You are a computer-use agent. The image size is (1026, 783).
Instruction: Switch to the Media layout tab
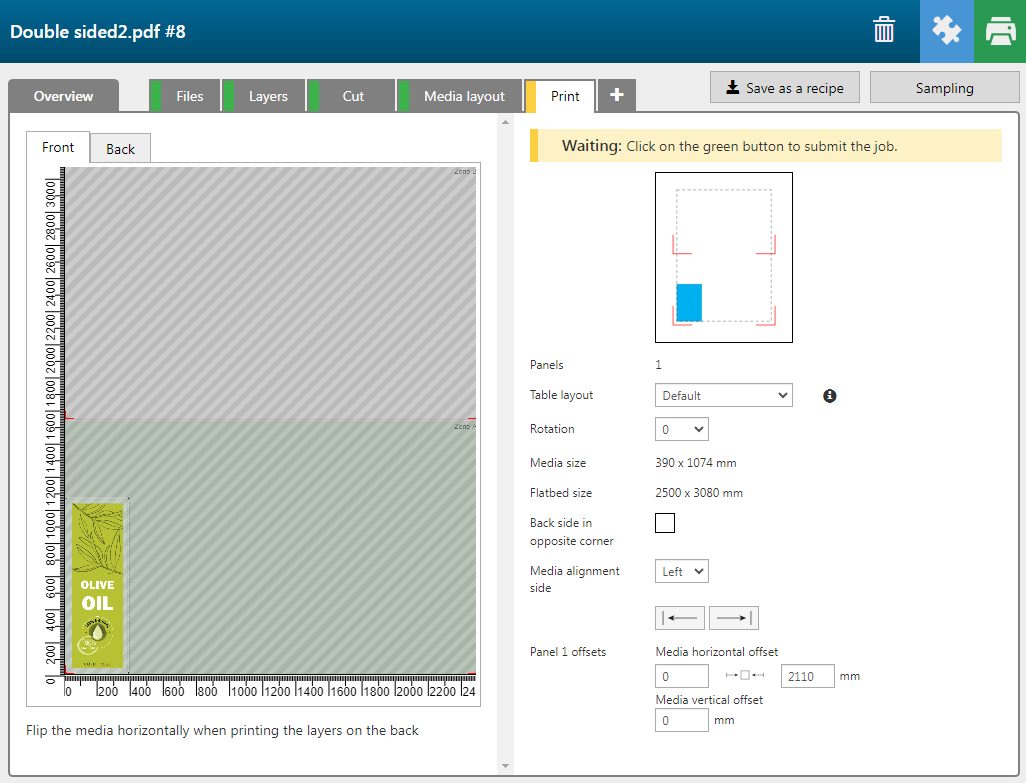click(464, 96)
